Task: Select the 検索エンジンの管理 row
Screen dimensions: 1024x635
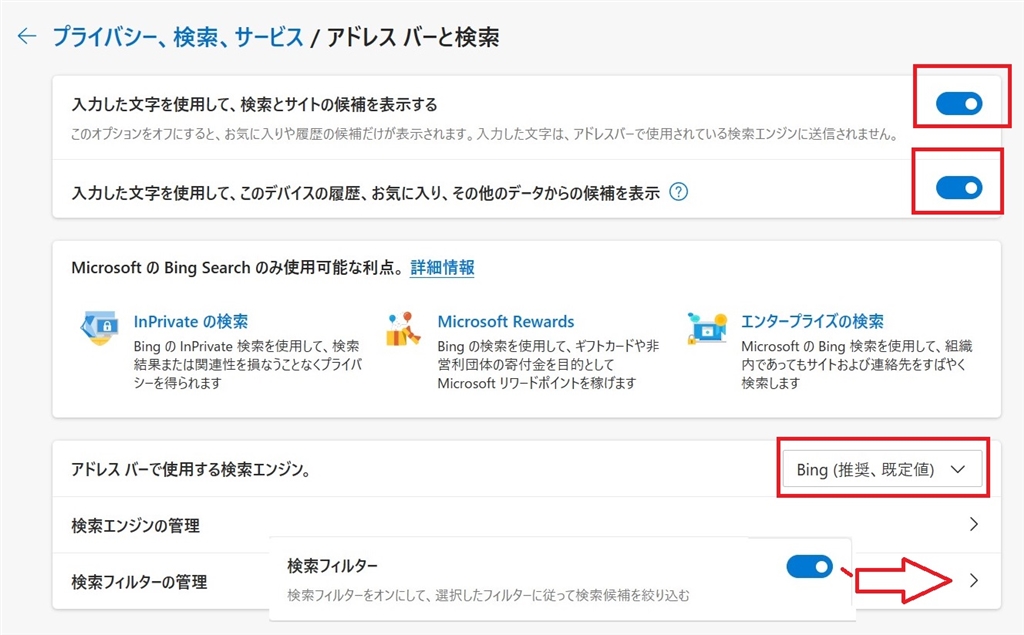Action: (136, 525)
